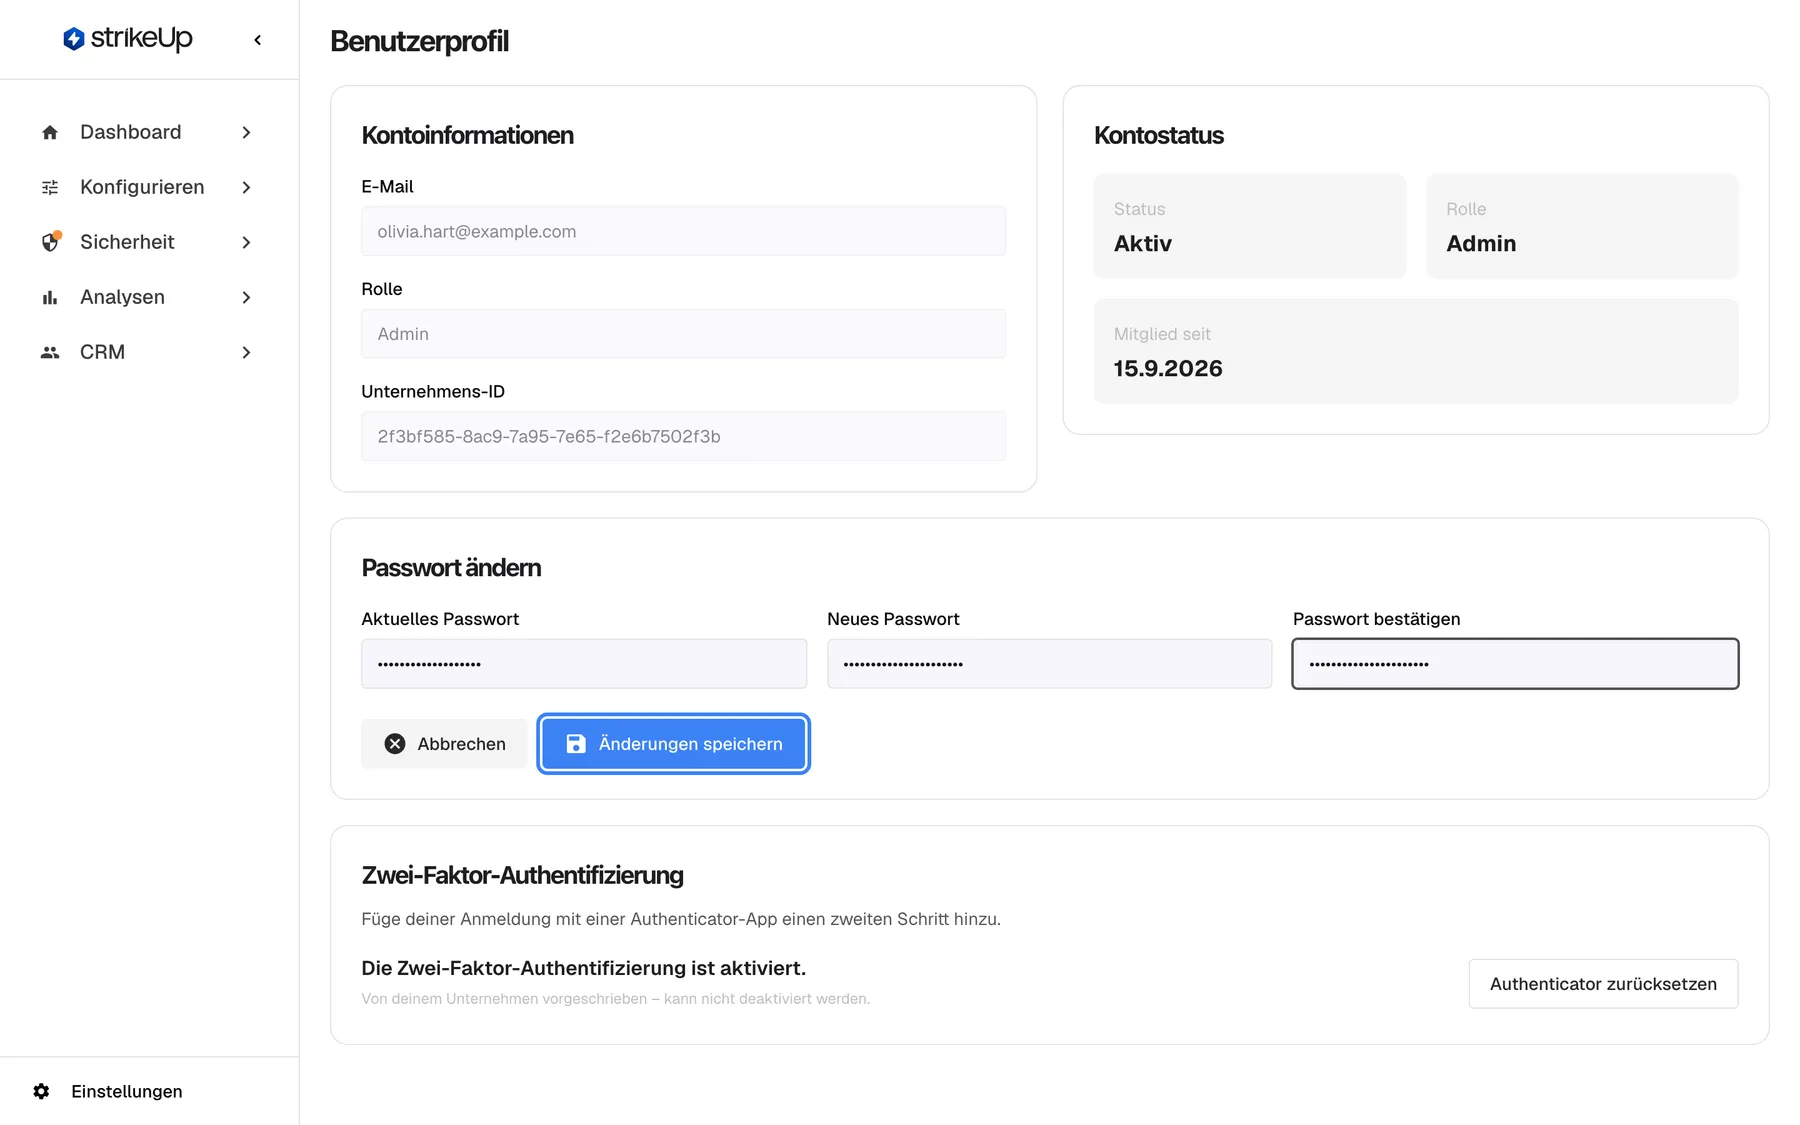Click the Sicherheit shield icon

pyautogui.click(x=51, y=242)
